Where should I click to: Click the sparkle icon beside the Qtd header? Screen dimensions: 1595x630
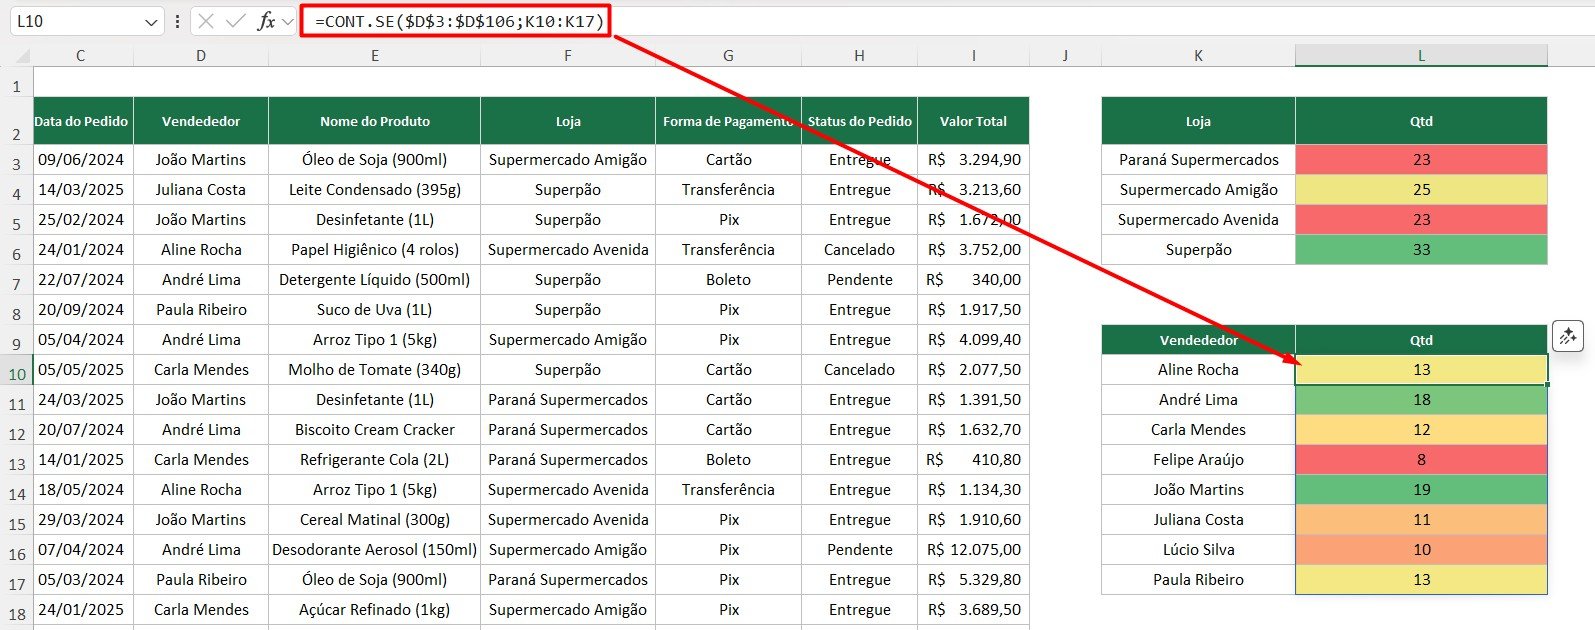(1567, 337)
